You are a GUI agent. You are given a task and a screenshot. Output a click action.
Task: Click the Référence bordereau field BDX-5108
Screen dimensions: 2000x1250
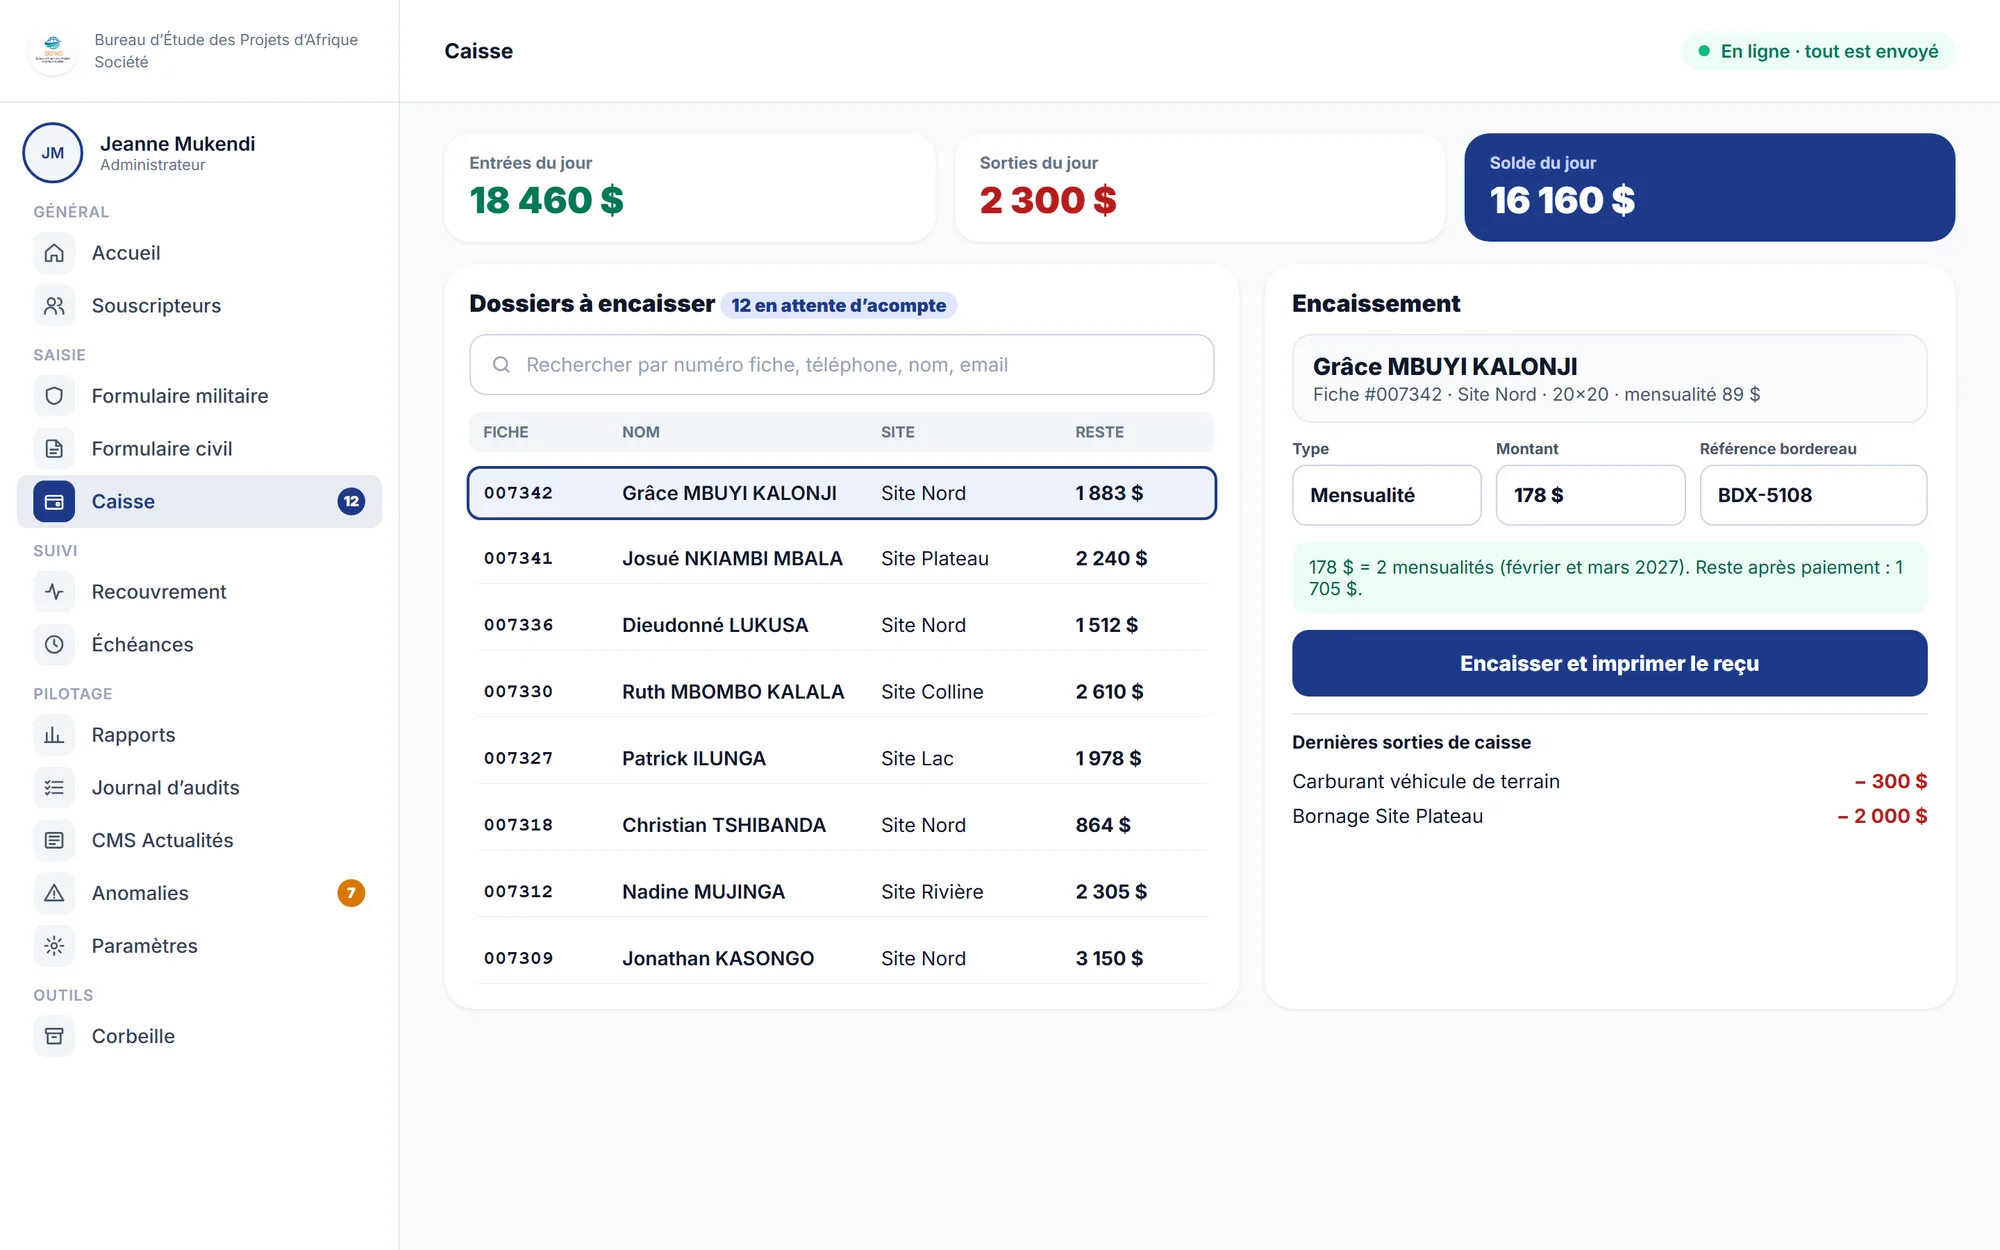(1813, 495)
